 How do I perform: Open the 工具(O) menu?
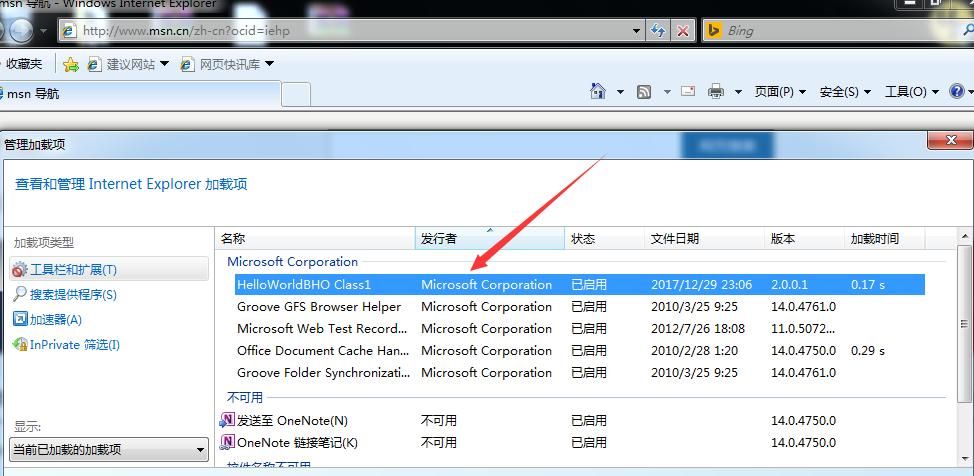[x=911, y=92]
